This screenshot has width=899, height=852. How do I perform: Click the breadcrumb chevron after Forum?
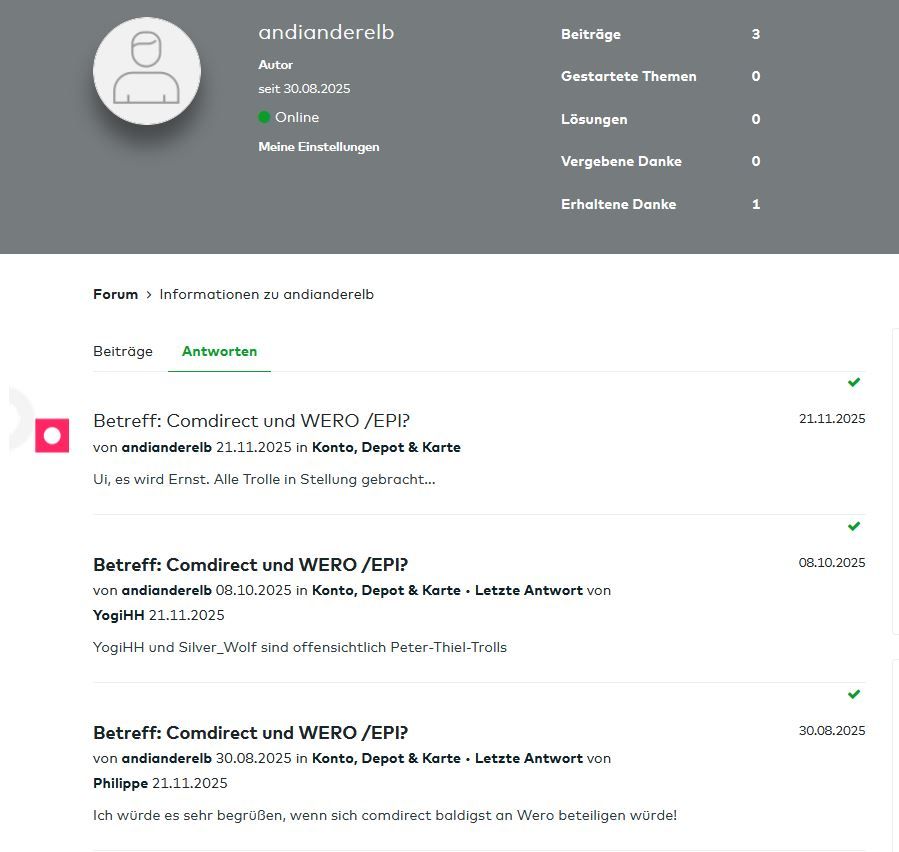click(x=149, y=295)
